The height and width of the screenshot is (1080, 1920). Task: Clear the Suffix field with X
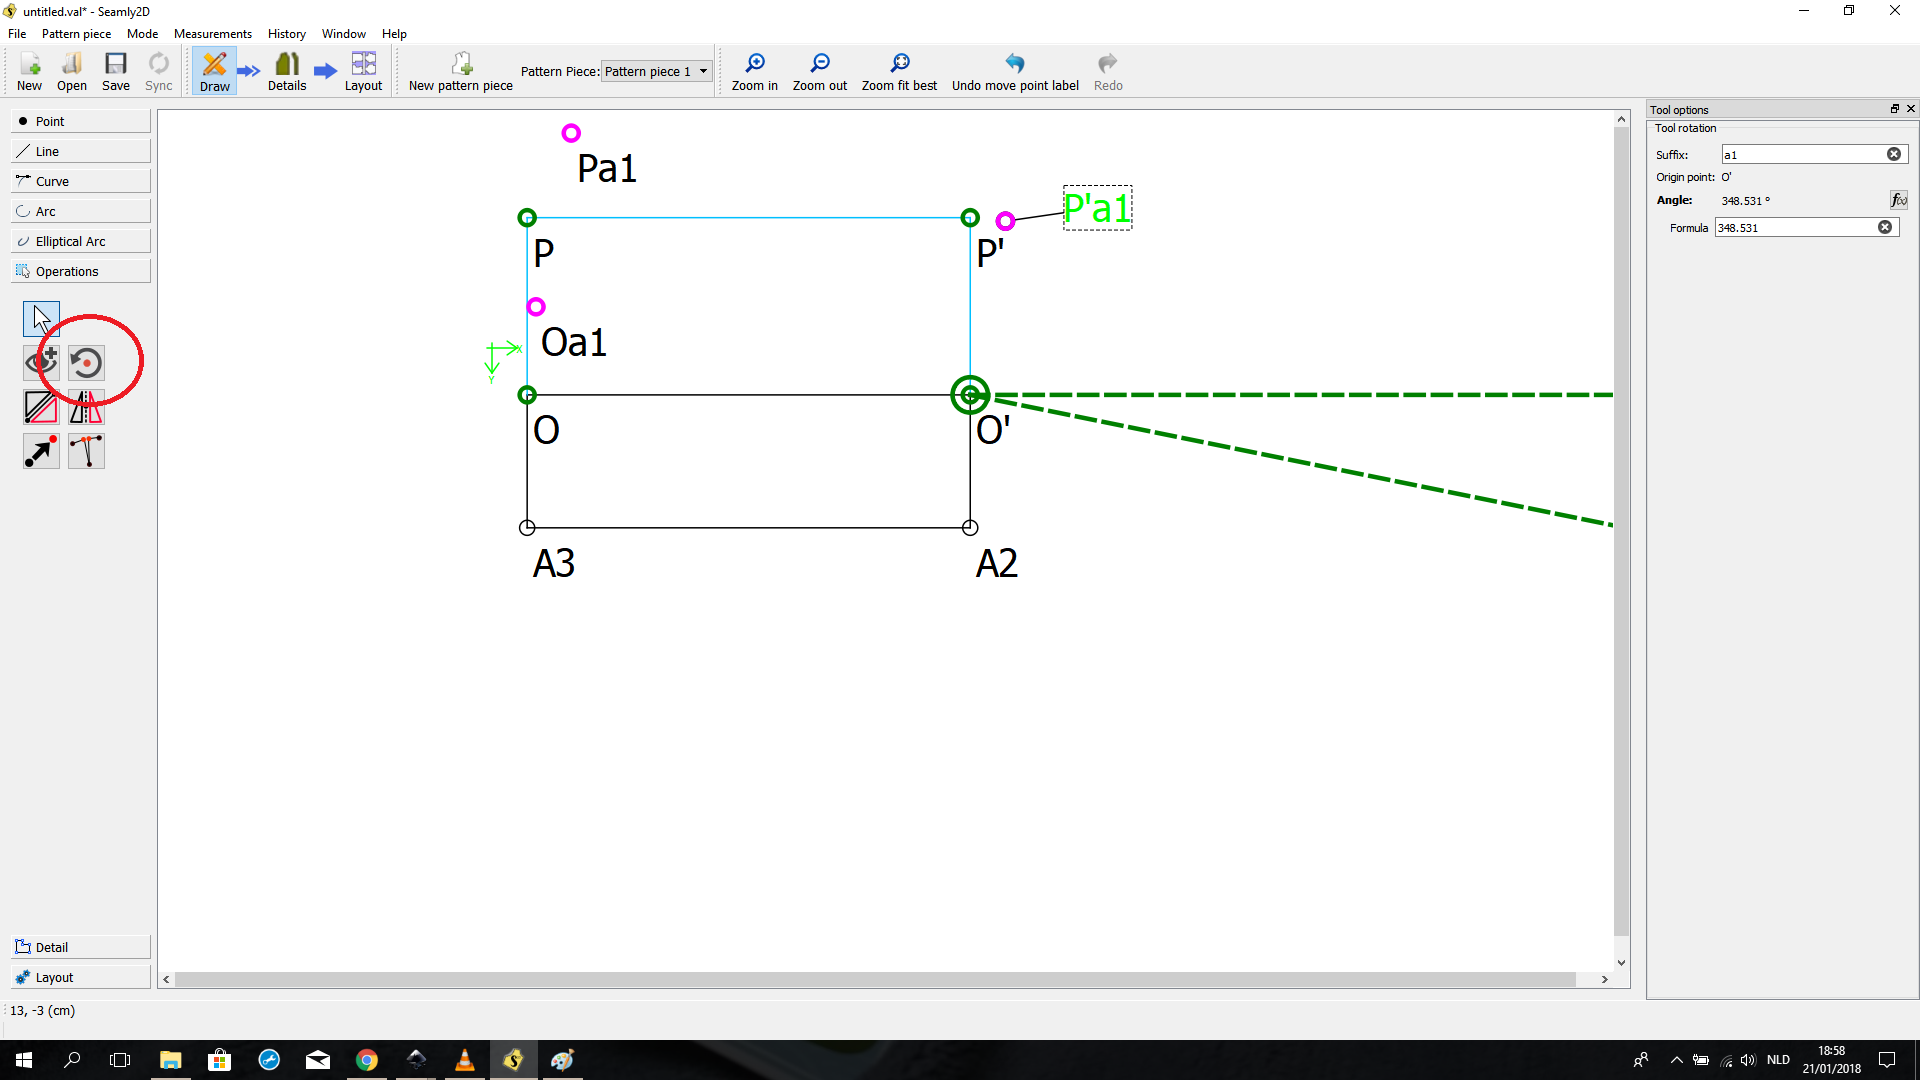pos(1893,154)
